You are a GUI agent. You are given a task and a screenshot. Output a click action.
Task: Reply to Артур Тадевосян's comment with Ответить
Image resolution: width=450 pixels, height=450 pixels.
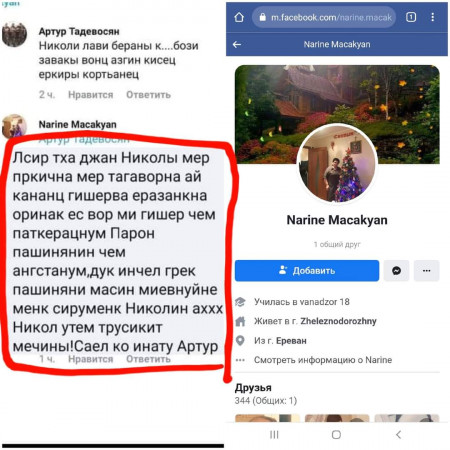[148, 95]
